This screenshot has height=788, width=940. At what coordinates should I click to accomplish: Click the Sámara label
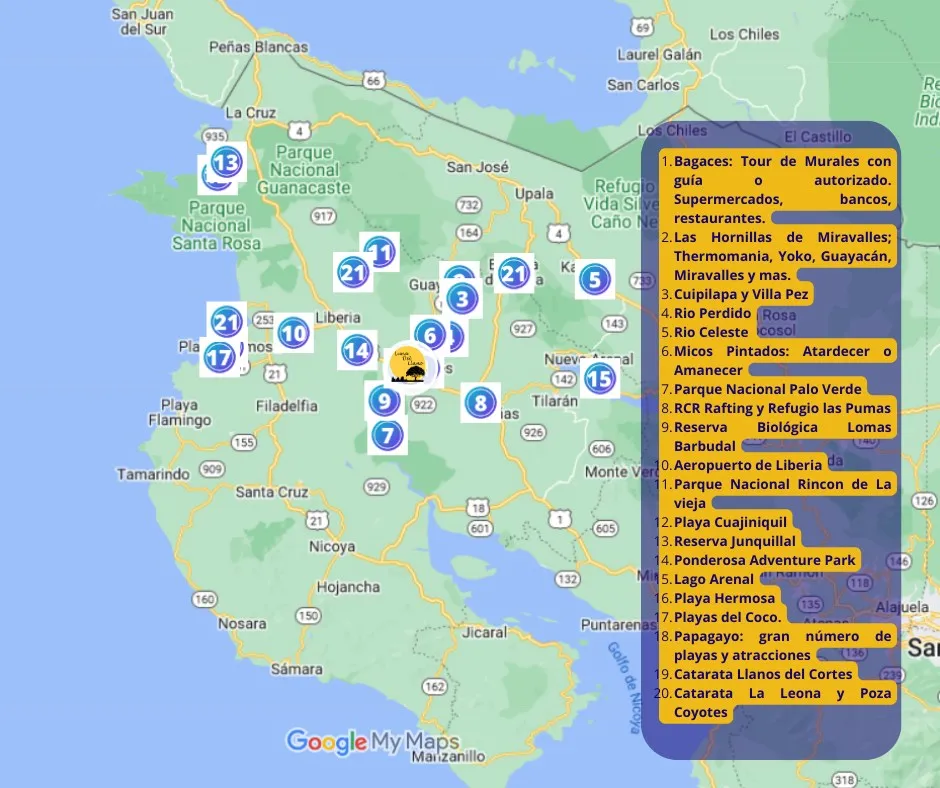pos(296,669)
